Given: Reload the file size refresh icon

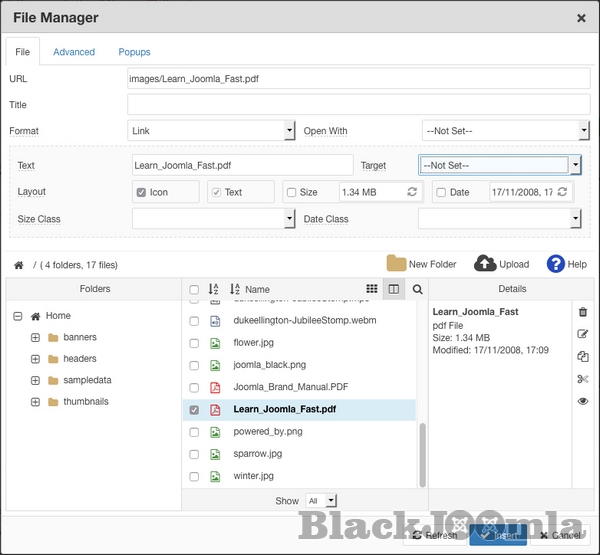Looking at the screenshot, I should coord(411,192).
